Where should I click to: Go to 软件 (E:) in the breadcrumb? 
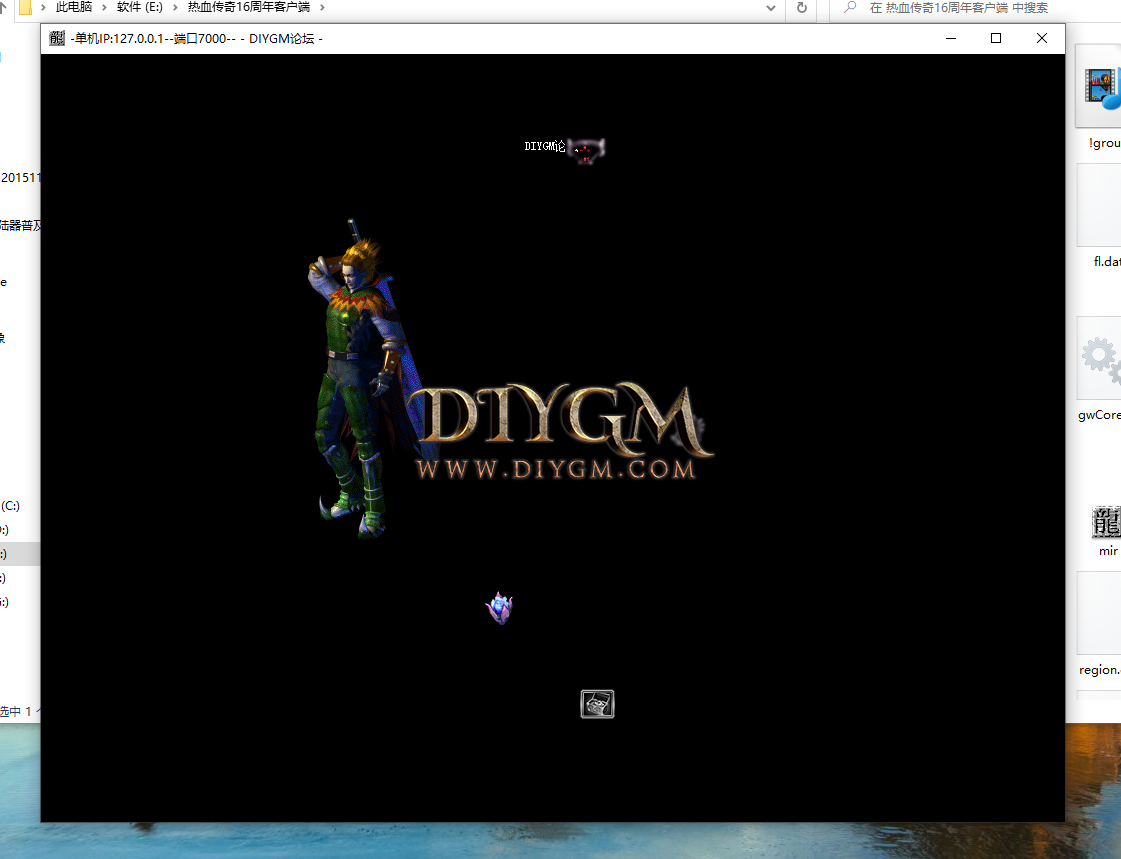[x=140, y=7]
